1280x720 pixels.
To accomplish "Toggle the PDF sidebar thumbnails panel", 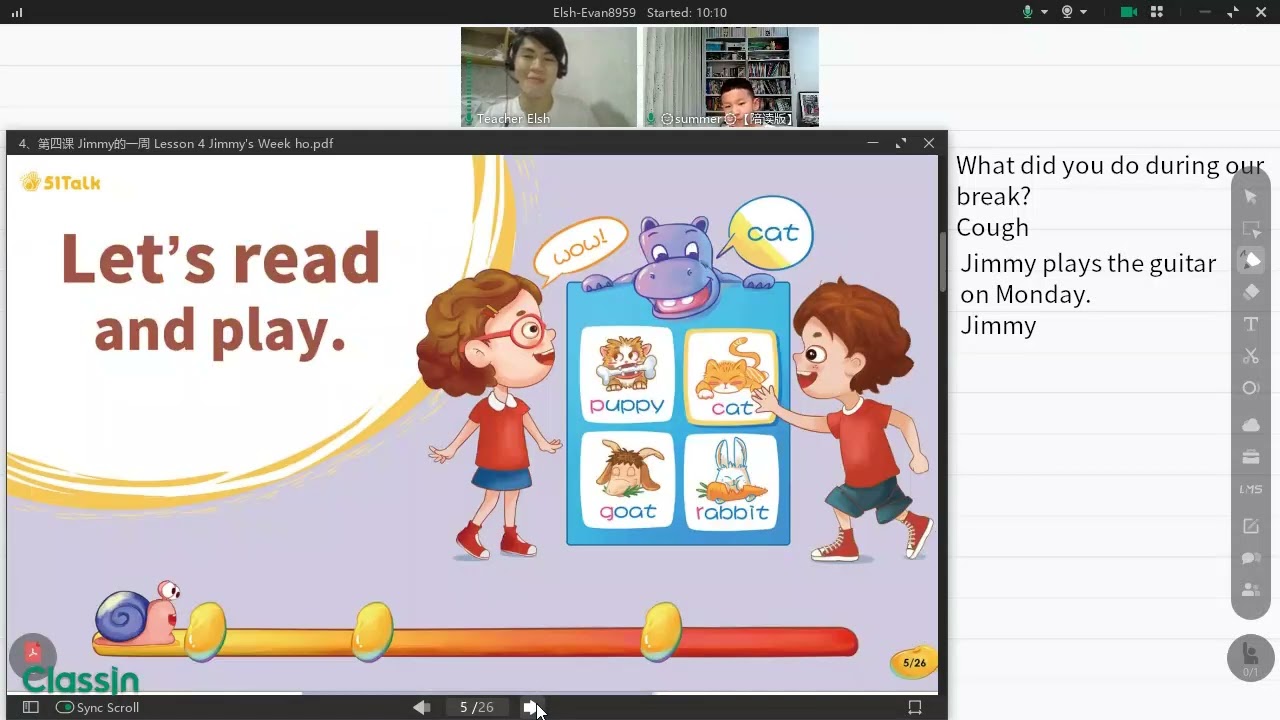I will click(x=30, y=707).
